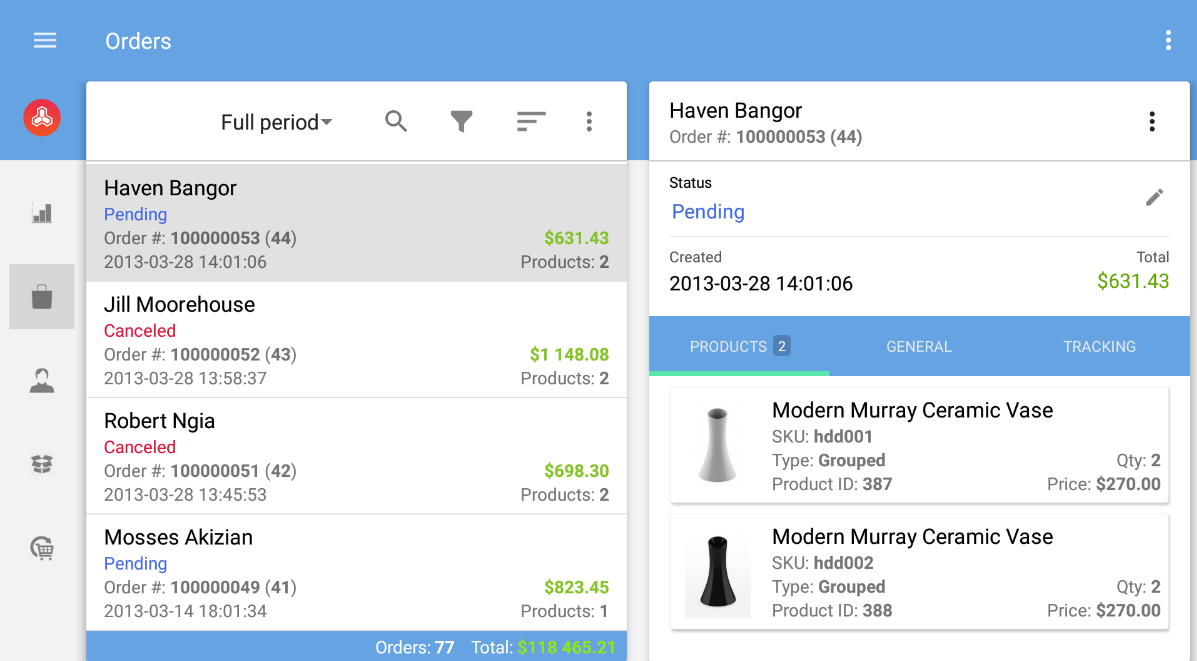The image size is (1197, 661).
Task: Click order number 100000052 (43)
Action: (234, 354)
